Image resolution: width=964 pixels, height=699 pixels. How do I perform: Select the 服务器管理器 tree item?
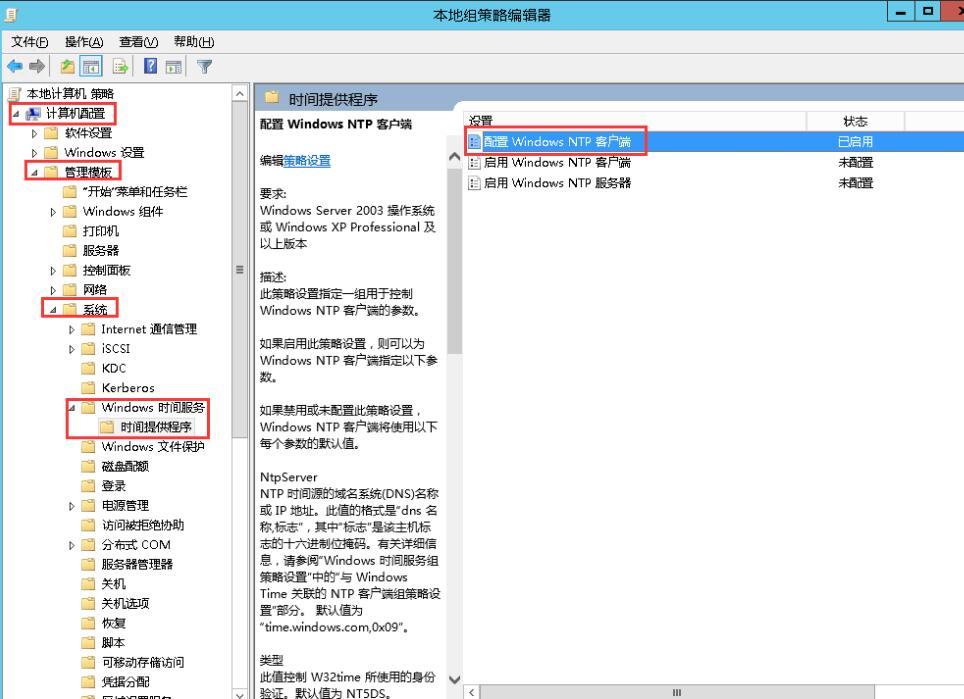pyautogui.click(x=137, y=564)
